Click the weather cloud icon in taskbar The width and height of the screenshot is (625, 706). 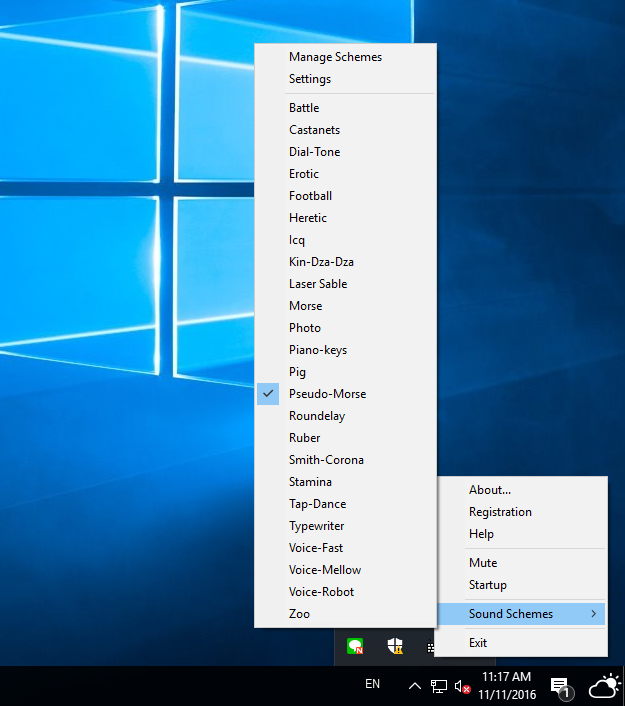point(604,686)
